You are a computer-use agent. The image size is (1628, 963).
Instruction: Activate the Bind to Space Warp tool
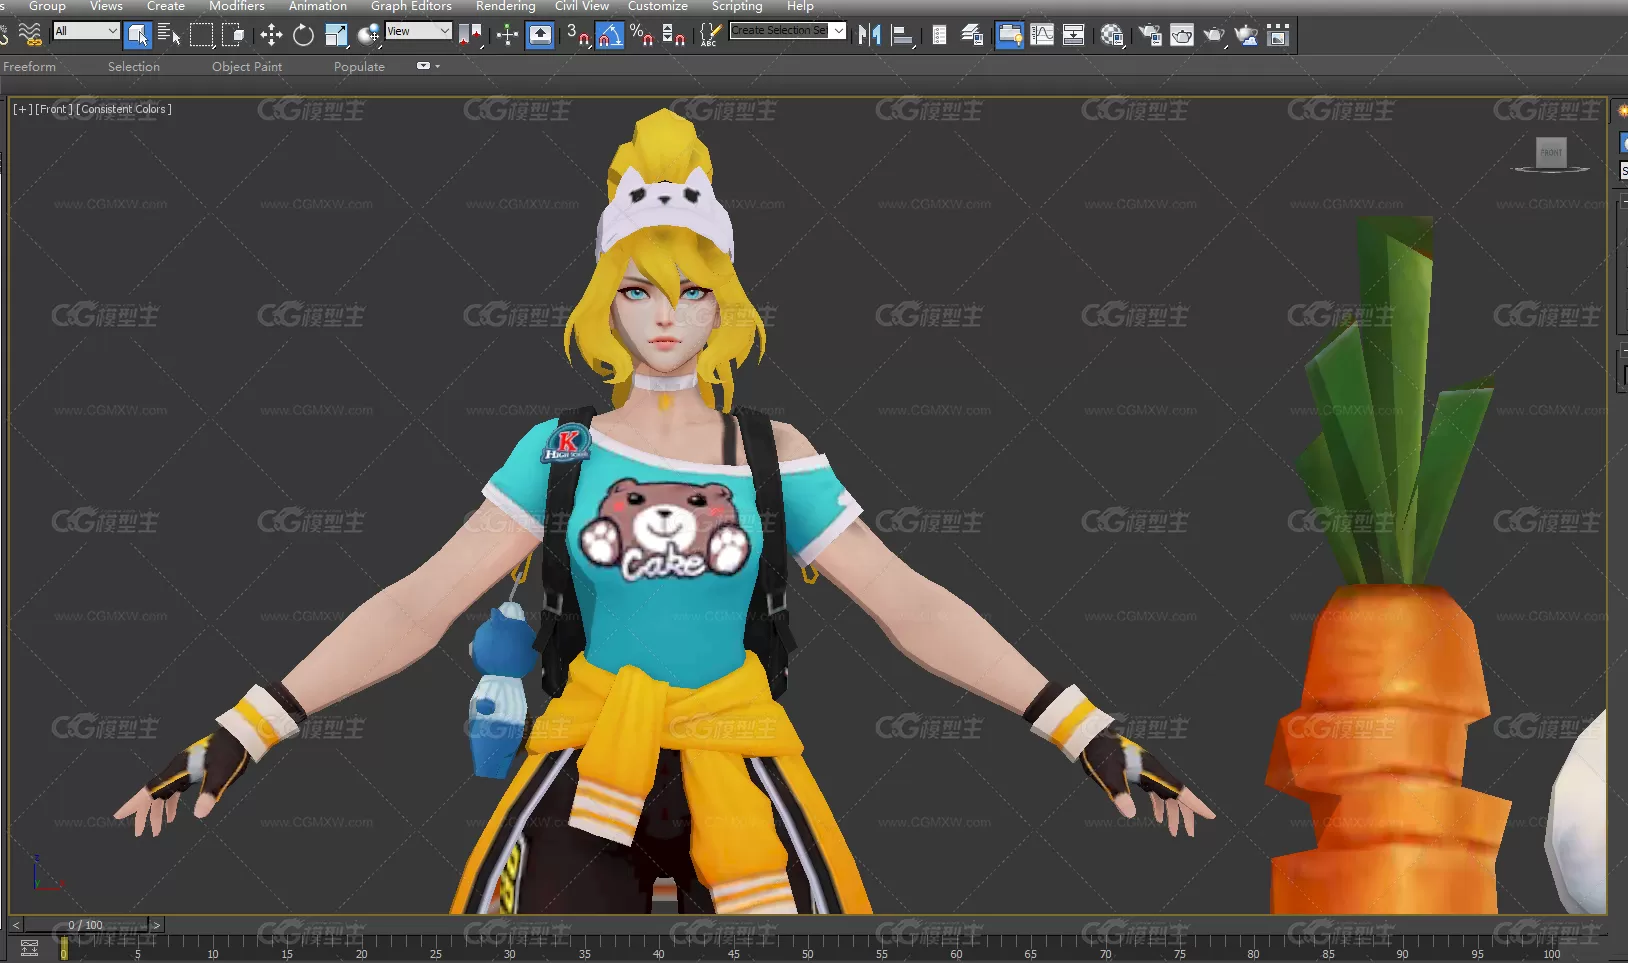[30, 35]
